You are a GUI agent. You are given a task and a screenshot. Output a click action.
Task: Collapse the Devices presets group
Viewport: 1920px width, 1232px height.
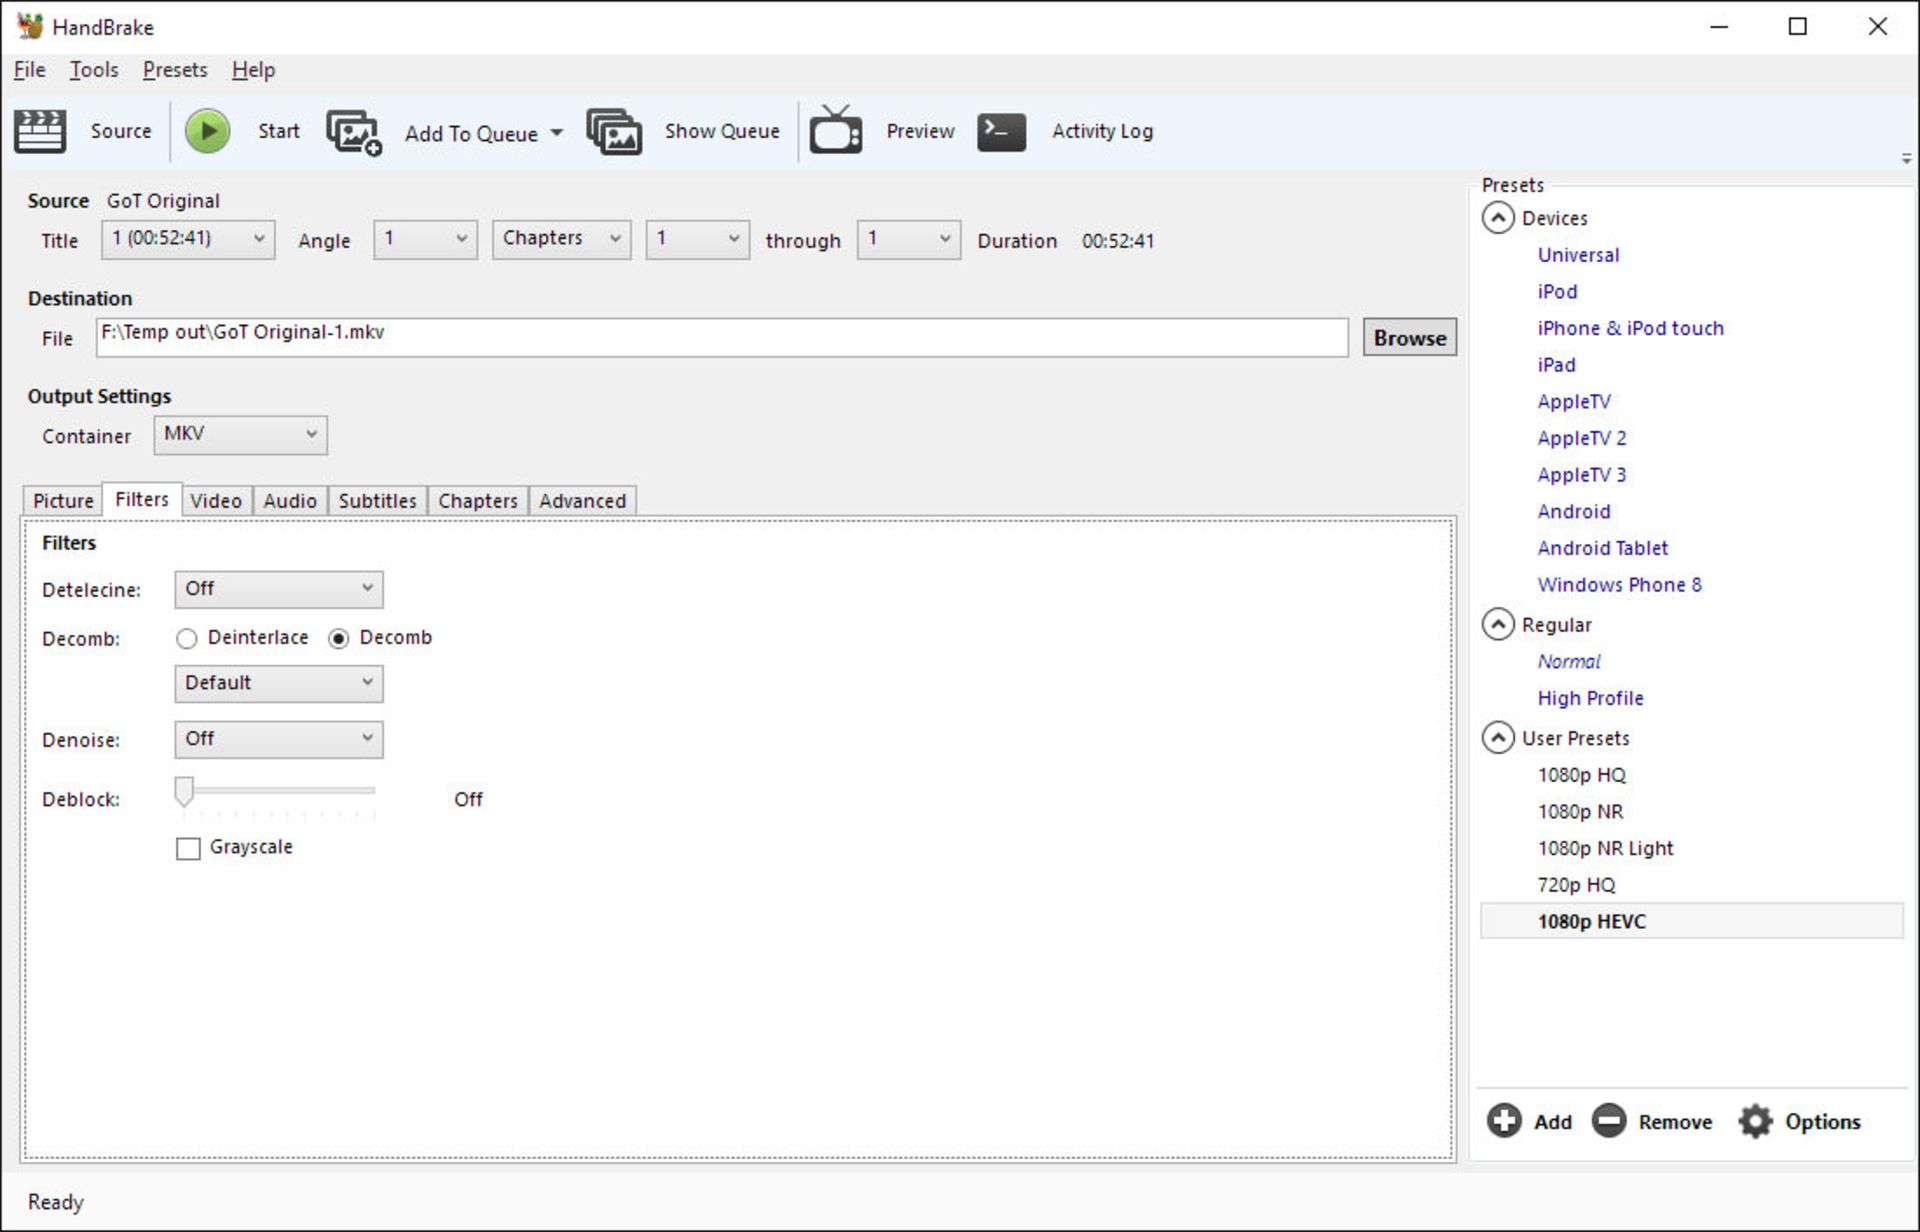[1497, 218]
